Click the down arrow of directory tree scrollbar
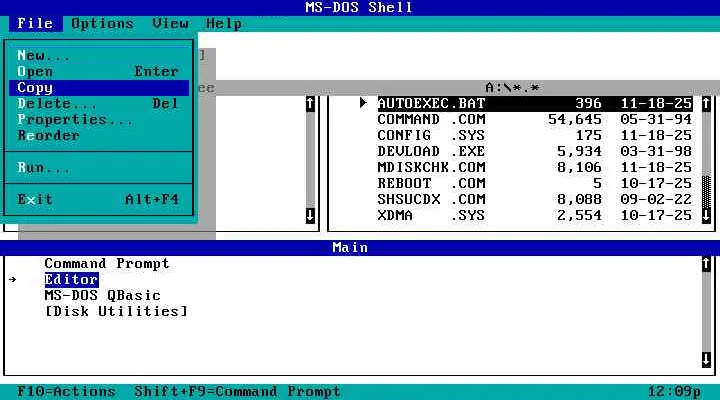The width and height of the screenshot is (720, 400). point(310,215)
